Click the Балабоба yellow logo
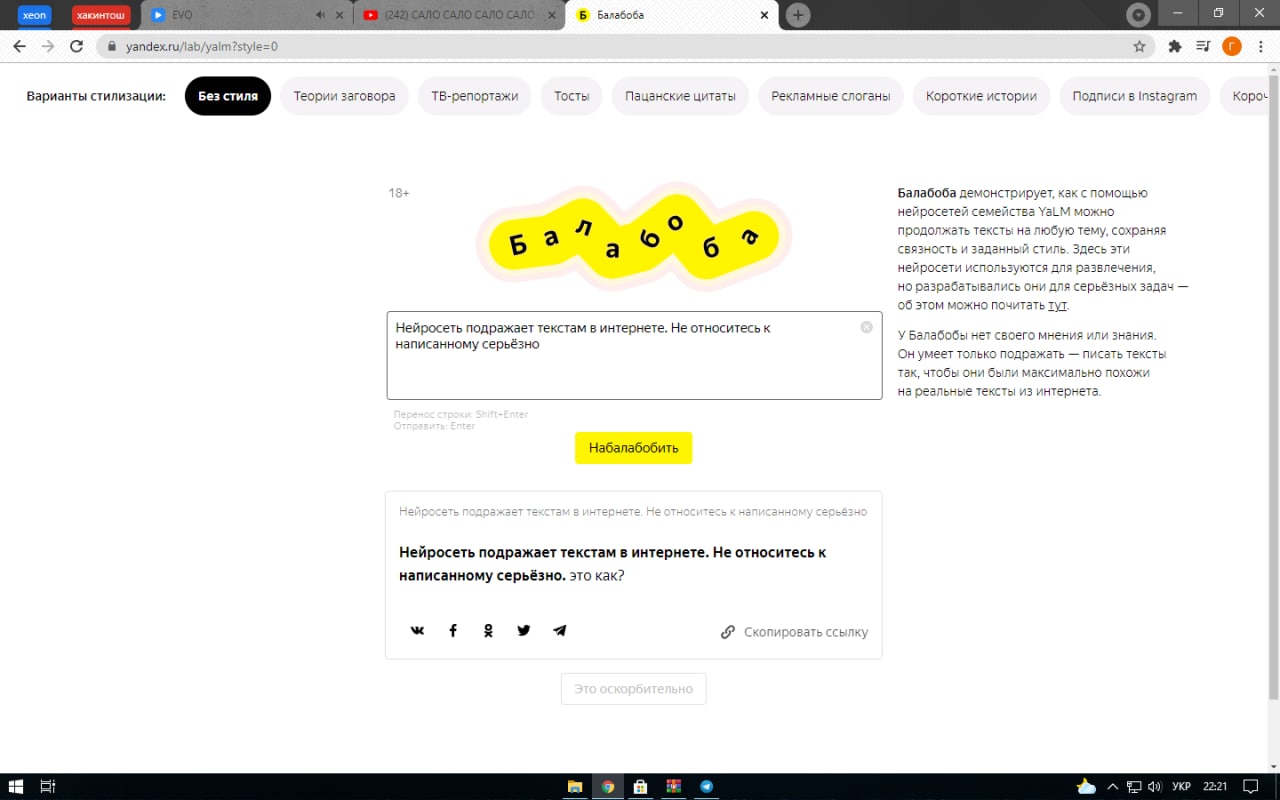This screenshot has width=1280, height=800. [x=633, y=239]
